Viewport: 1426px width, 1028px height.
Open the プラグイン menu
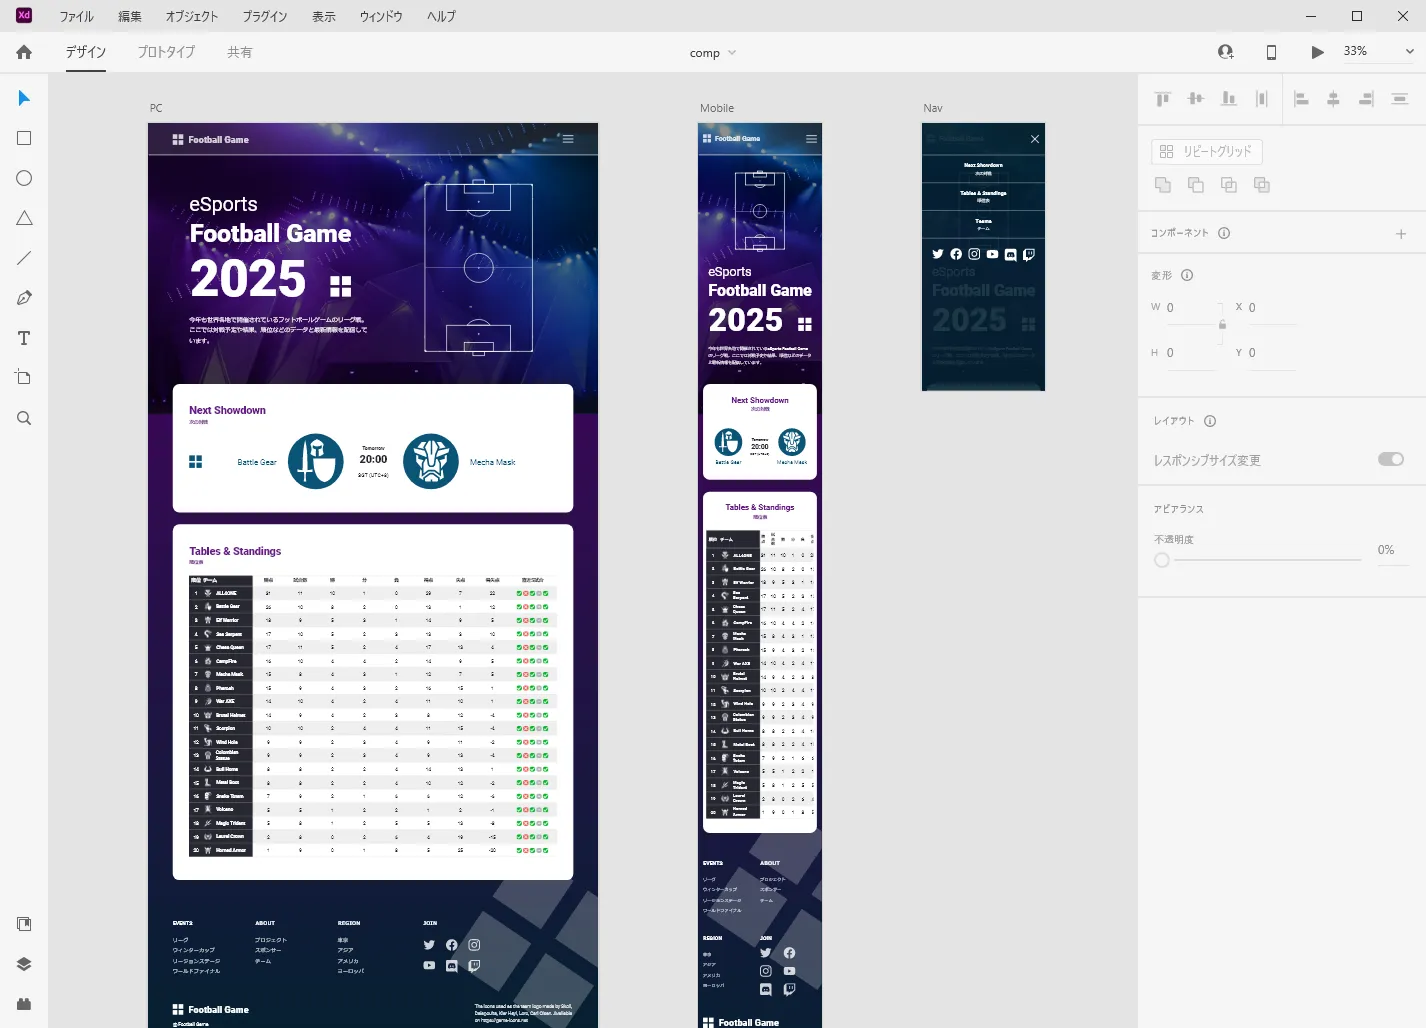point(264,16)
